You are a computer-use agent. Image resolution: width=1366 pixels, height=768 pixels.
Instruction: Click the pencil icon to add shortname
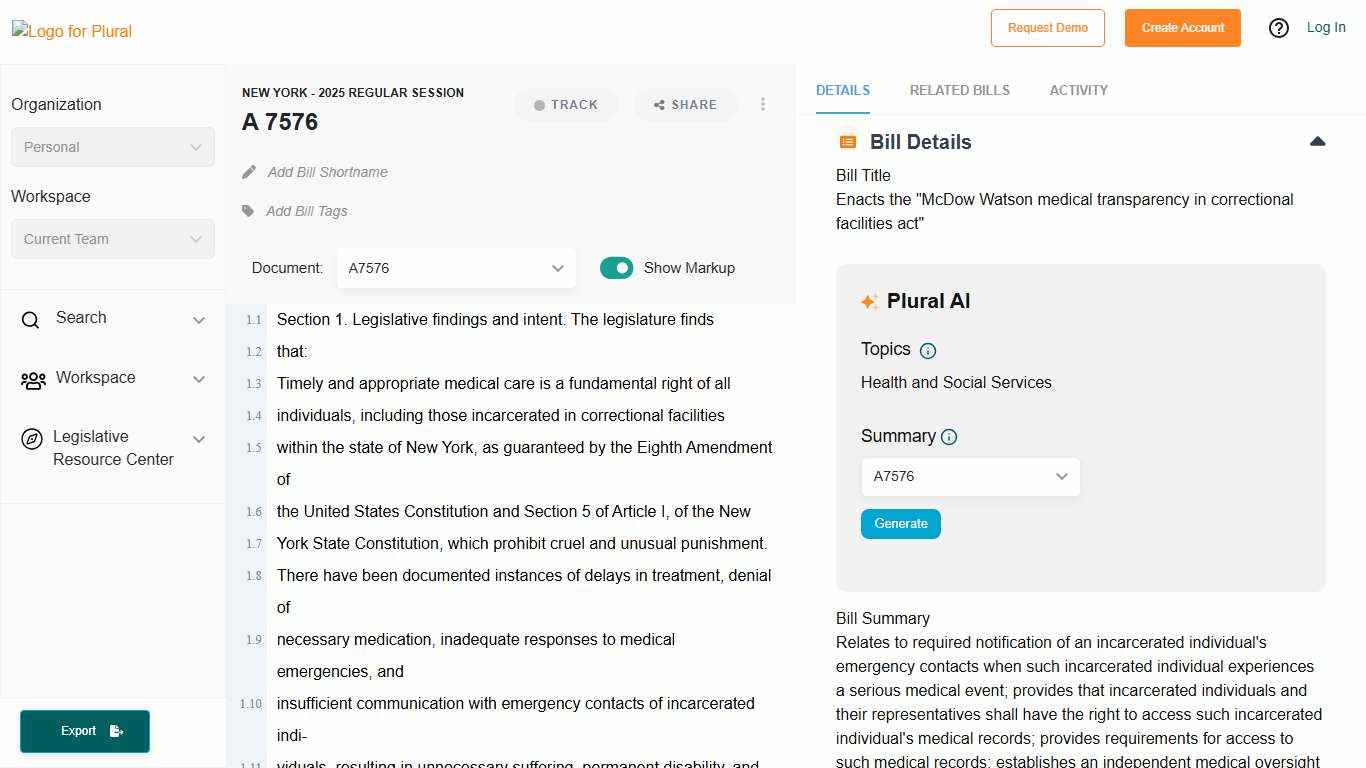(x=249, y=172)
